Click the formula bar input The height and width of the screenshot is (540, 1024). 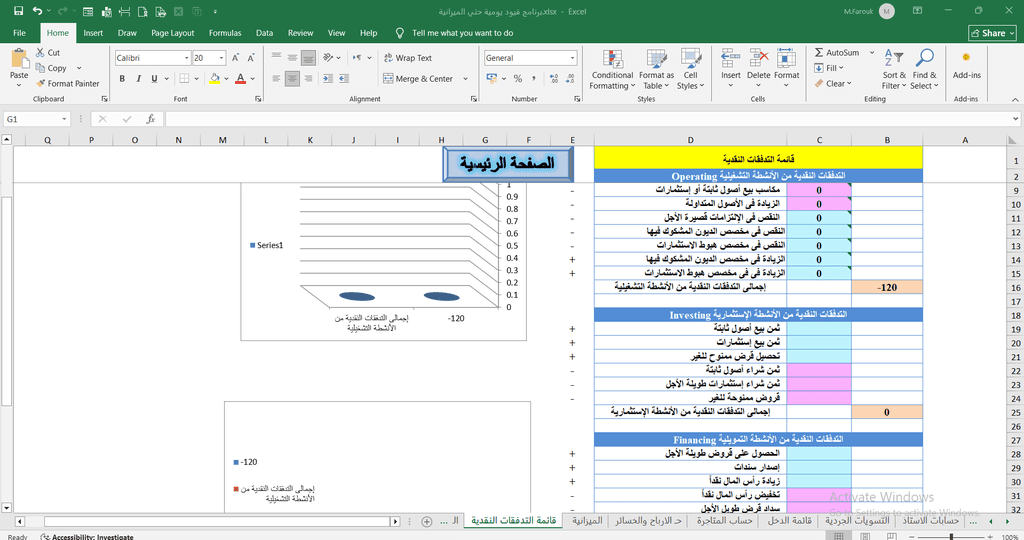tap(587, 119)
